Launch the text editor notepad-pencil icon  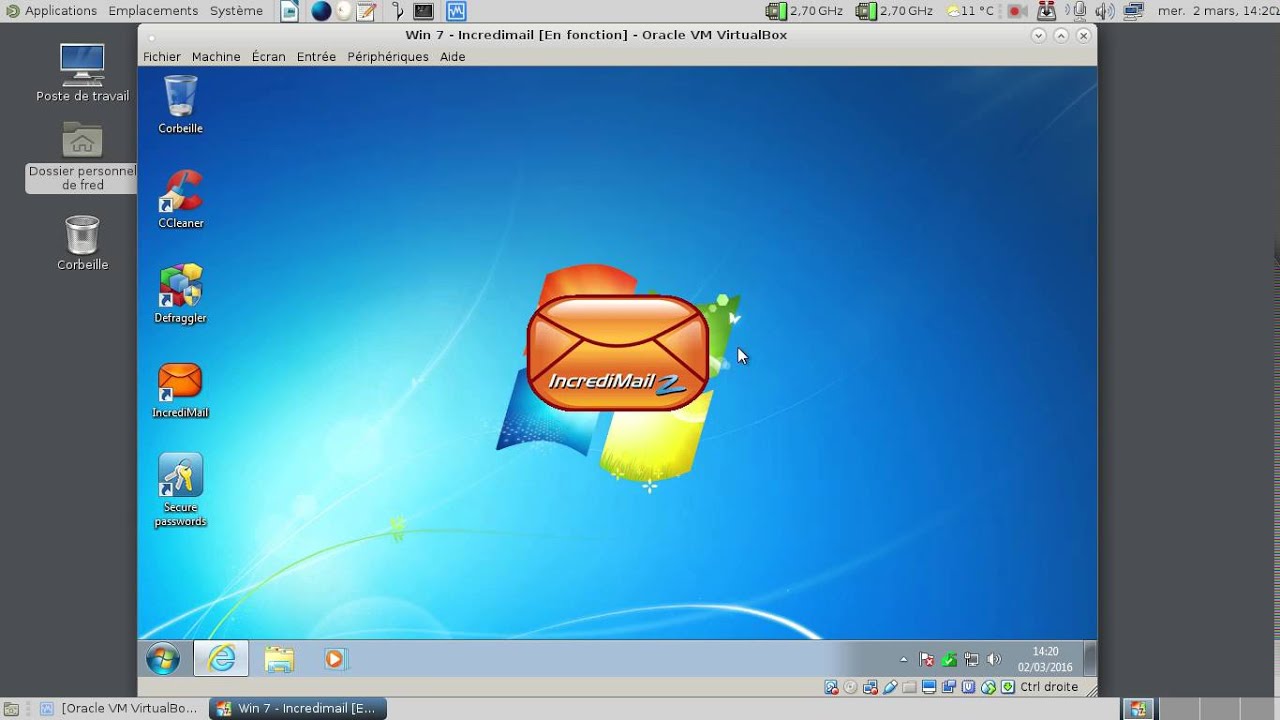click(x=366, y=11)
